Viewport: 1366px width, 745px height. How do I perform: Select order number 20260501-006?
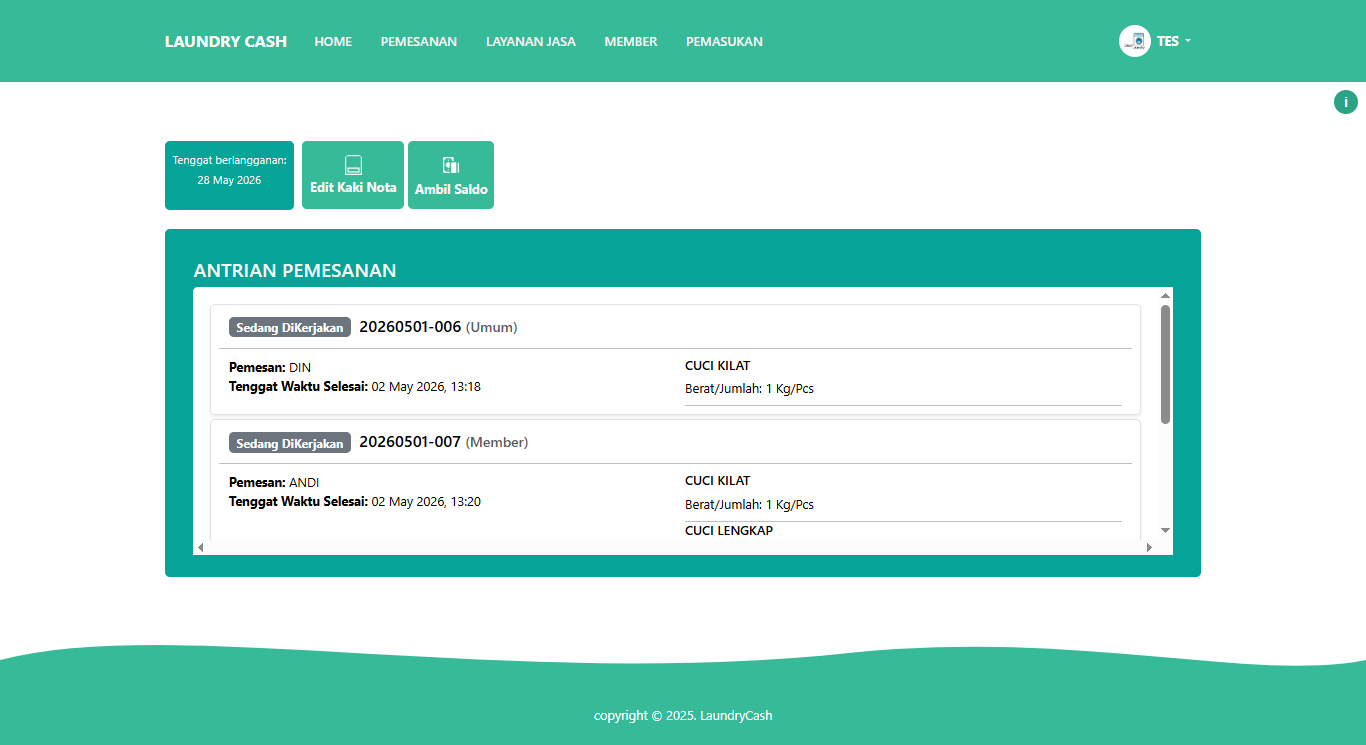click(410, 326)
